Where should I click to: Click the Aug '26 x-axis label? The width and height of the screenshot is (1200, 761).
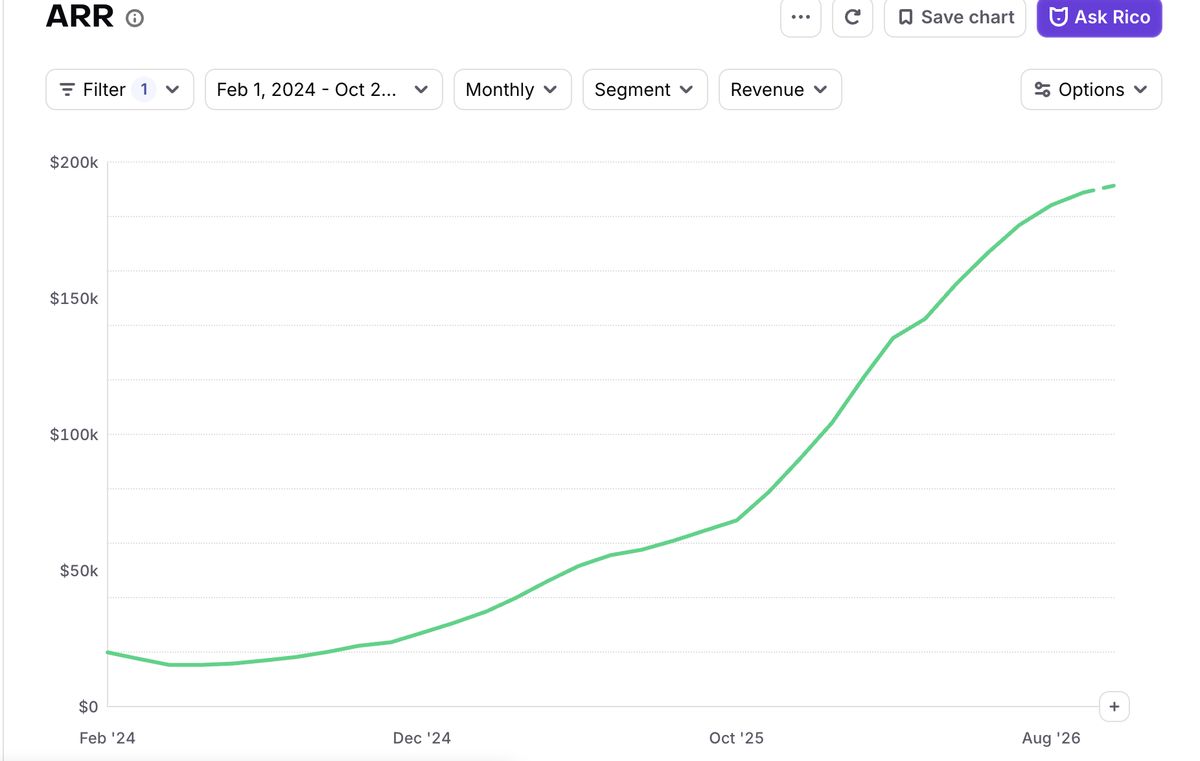point(1051,738)
